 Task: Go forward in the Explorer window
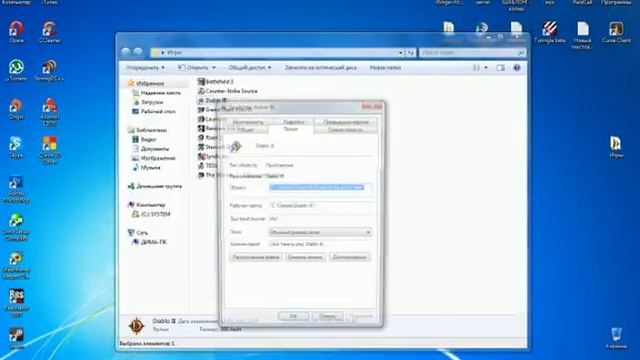[138, 52]
